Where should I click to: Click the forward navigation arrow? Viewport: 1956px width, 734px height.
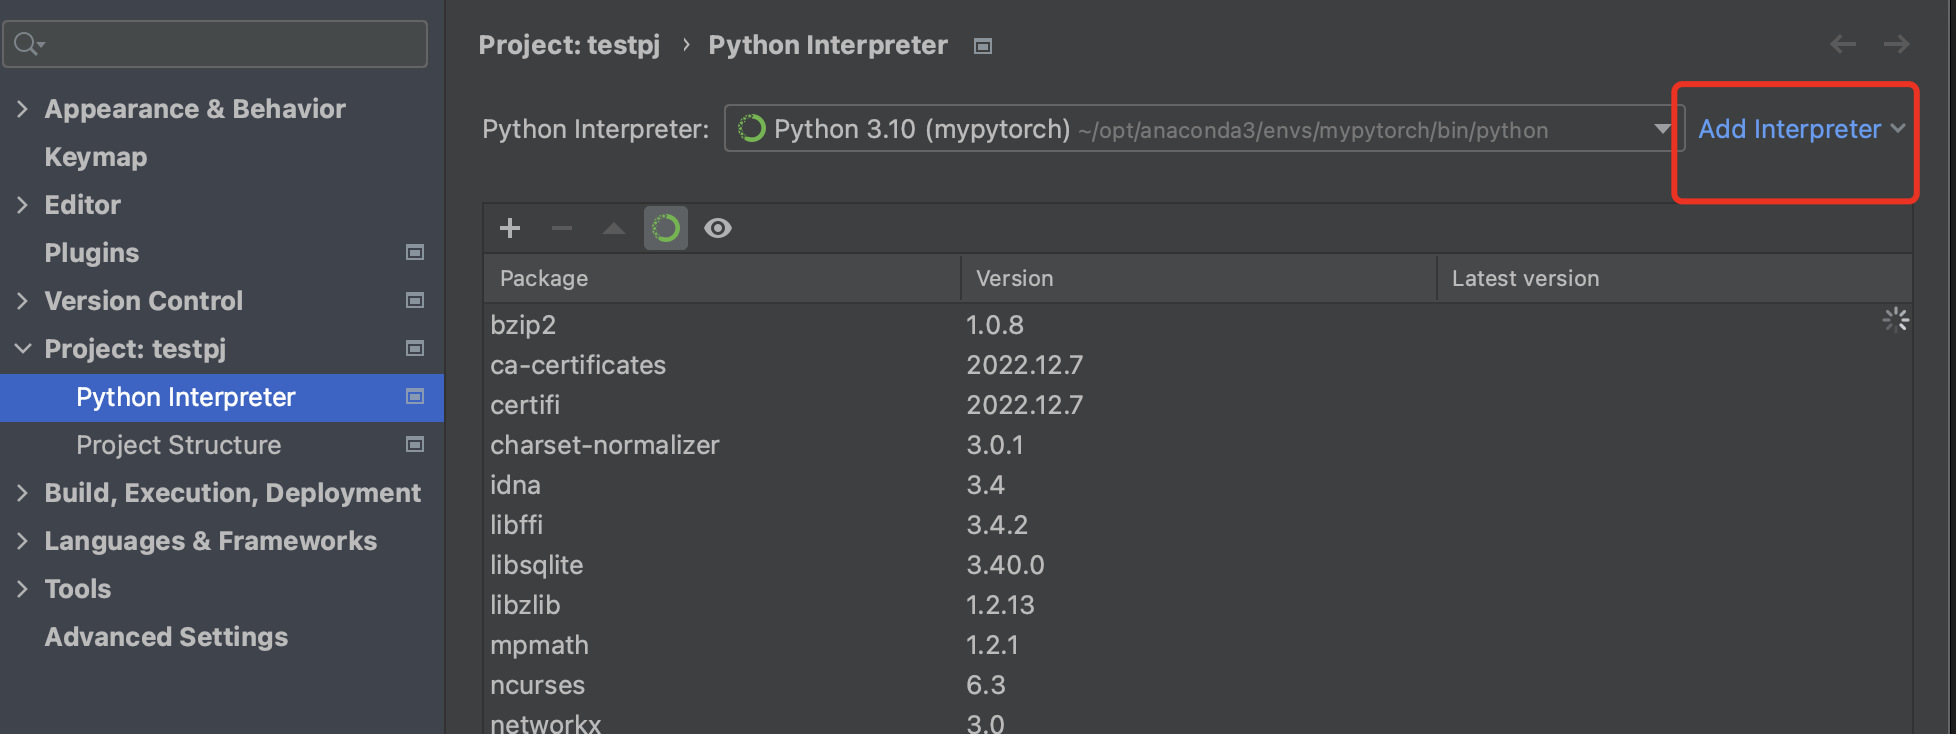[x=1896, y=44]
